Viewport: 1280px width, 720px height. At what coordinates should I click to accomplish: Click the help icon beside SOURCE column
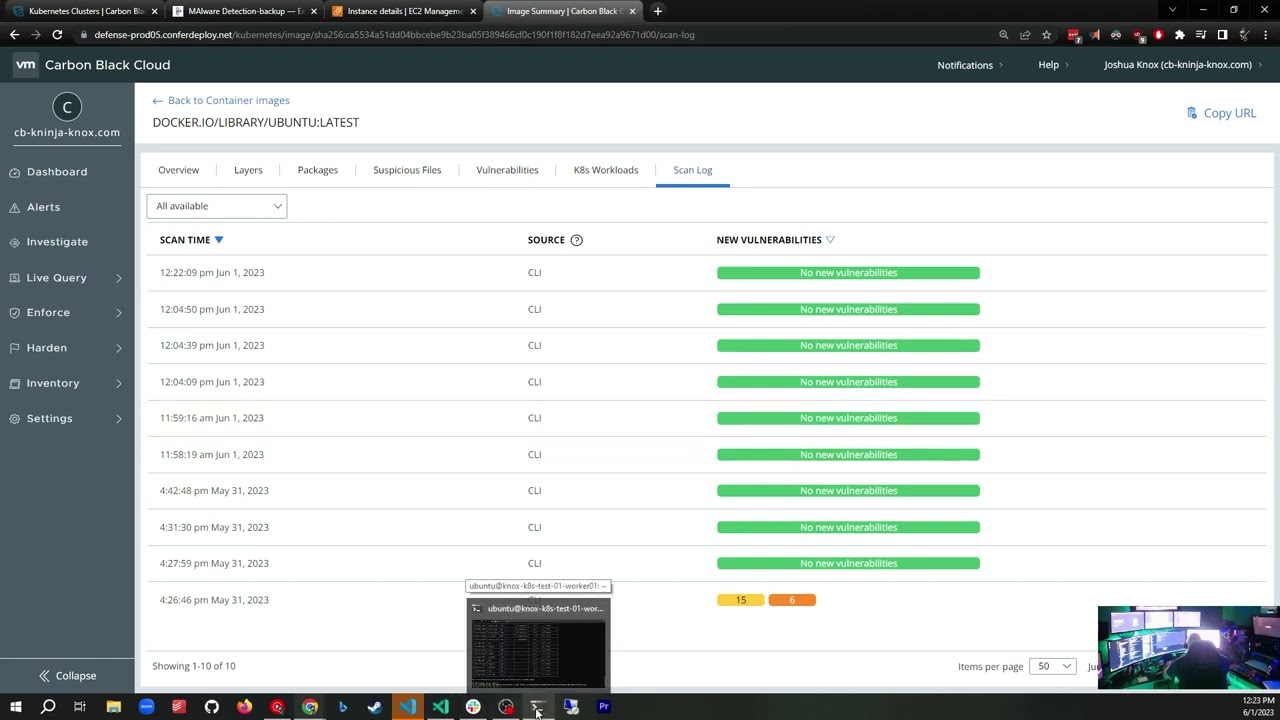576,240
